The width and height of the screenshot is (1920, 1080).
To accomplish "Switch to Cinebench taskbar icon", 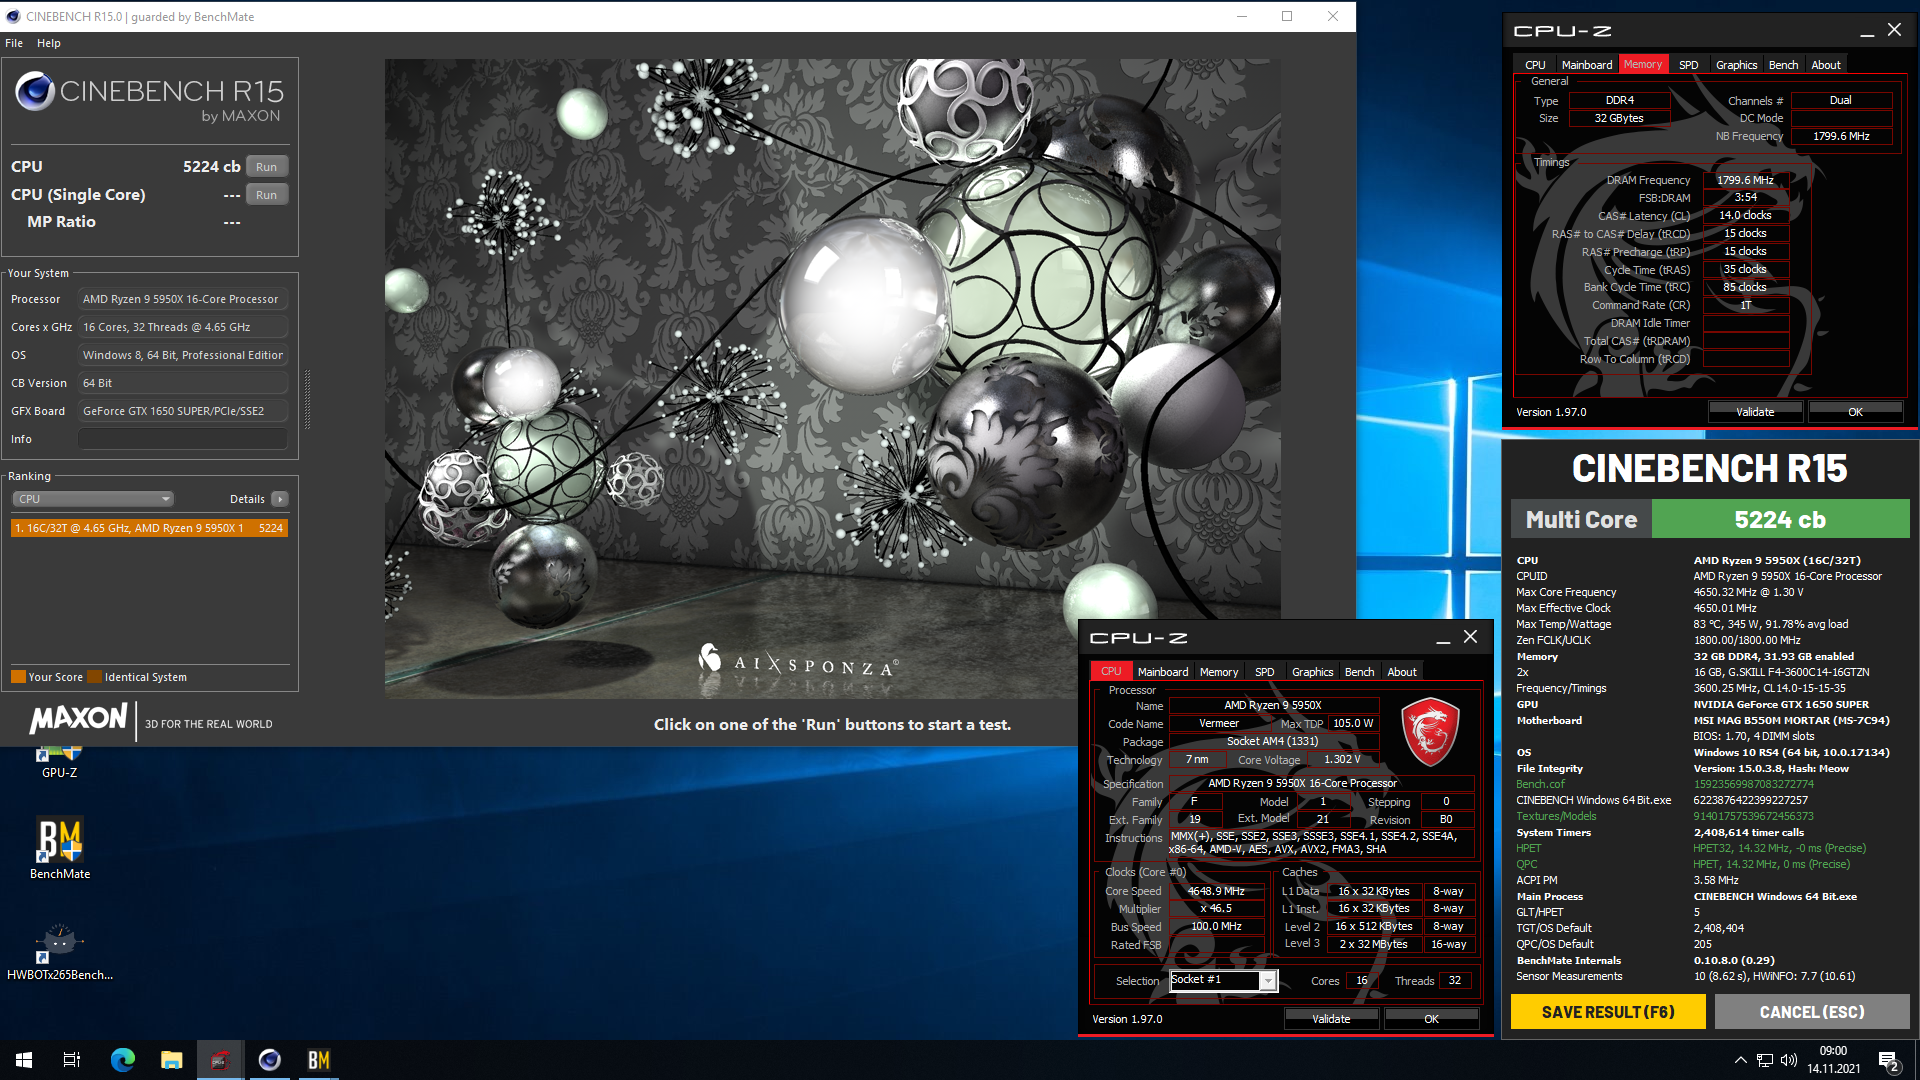I will click(x=269, y=1060).
